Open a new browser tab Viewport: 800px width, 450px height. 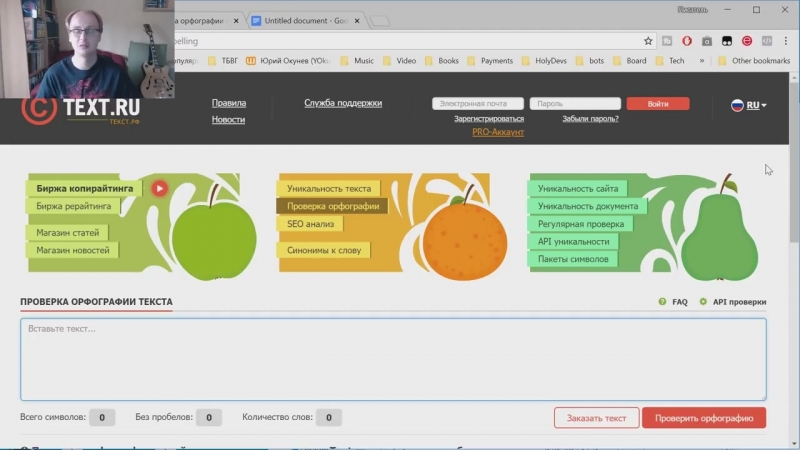380,21
